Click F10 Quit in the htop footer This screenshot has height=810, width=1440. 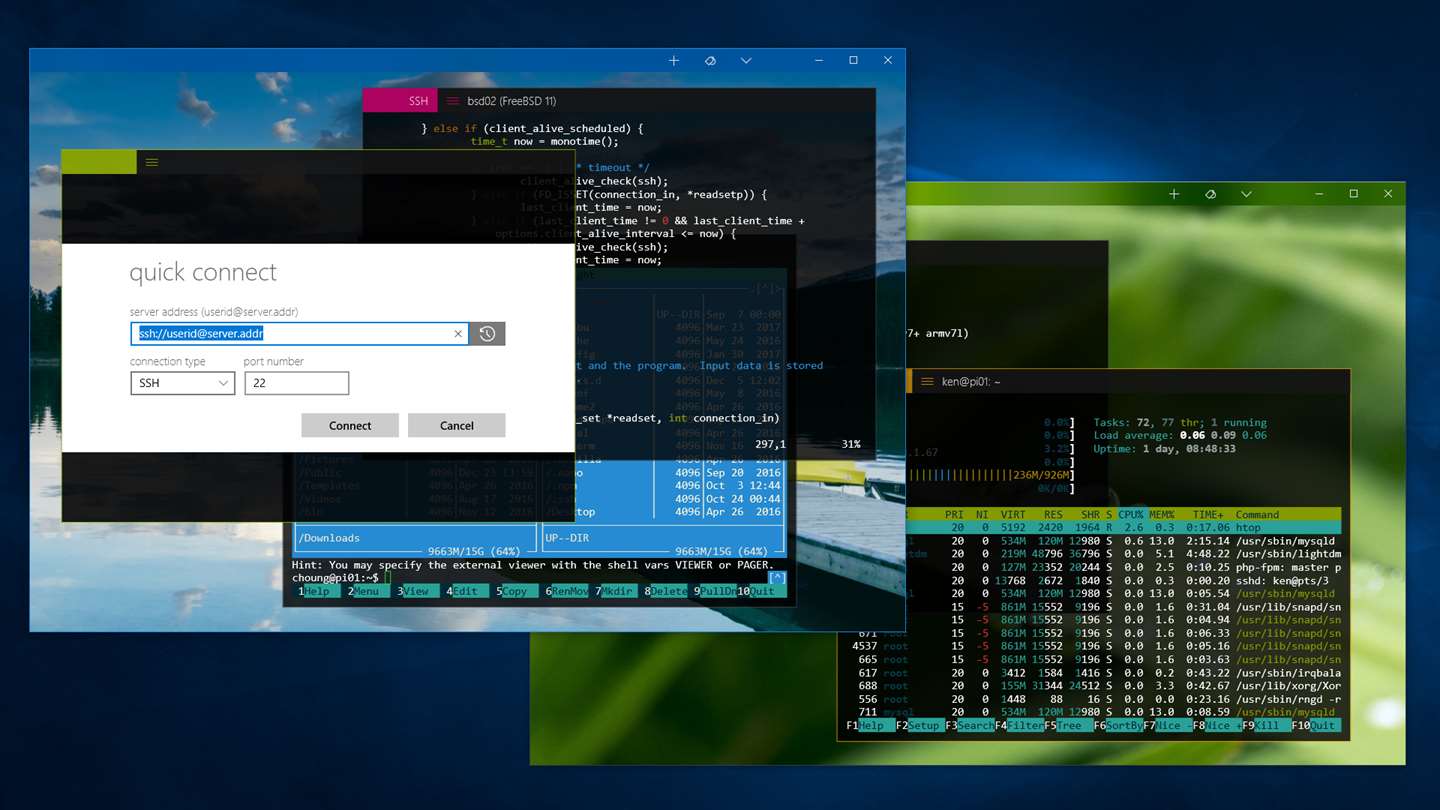click(1314, 726)
